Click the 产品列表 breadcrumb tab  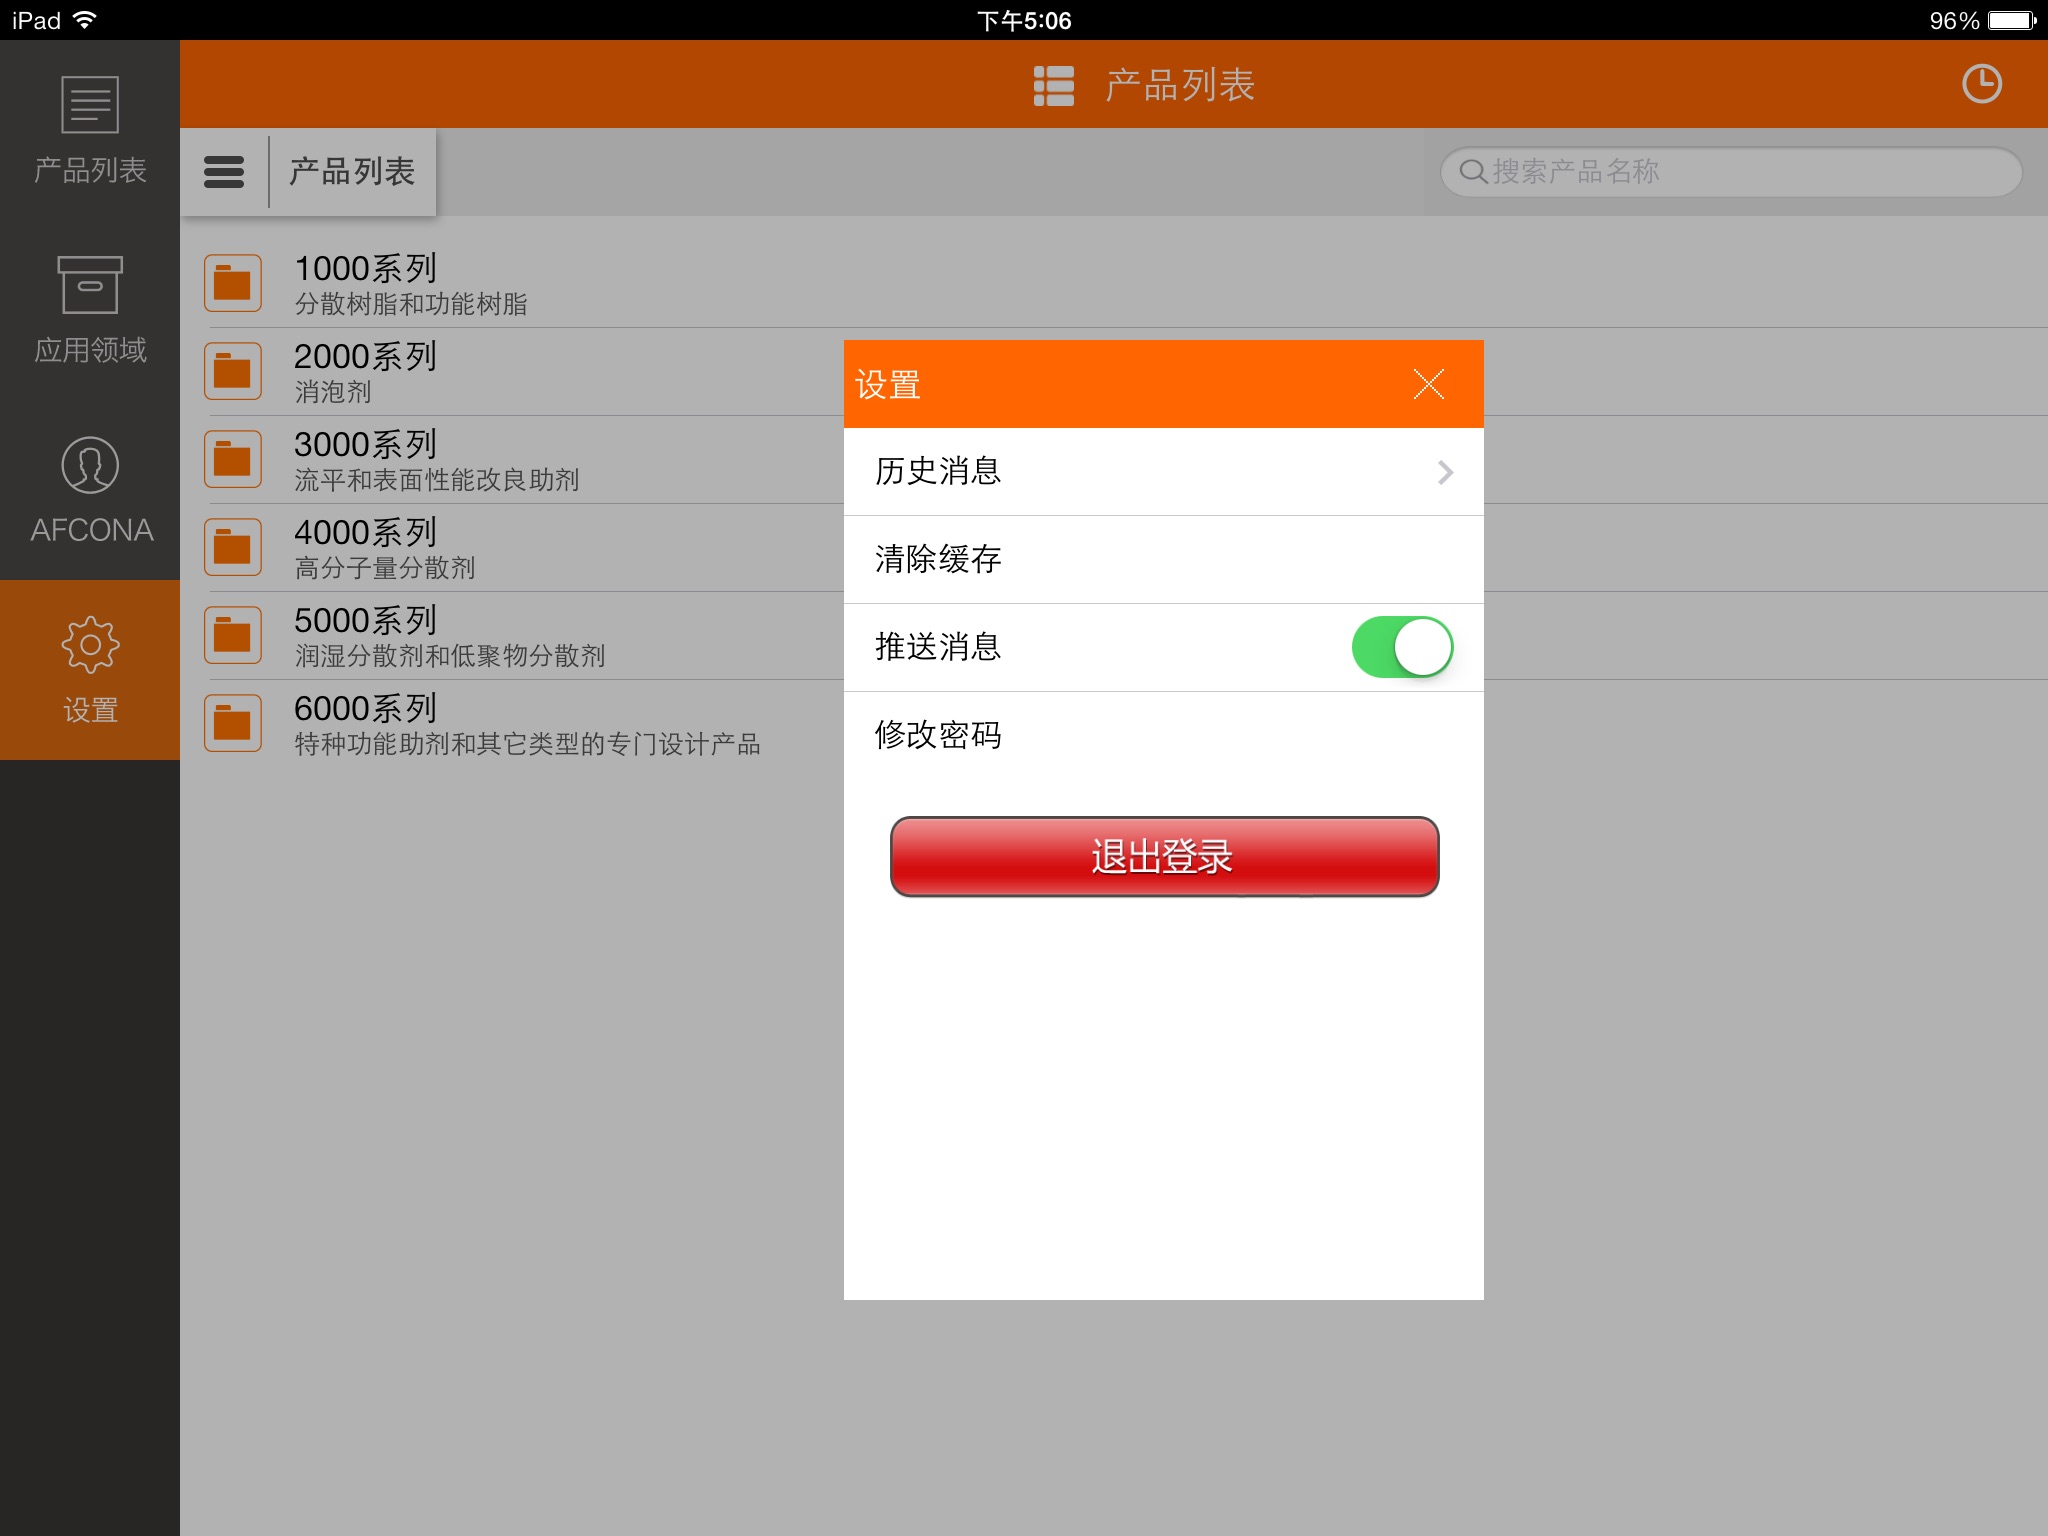352,172
